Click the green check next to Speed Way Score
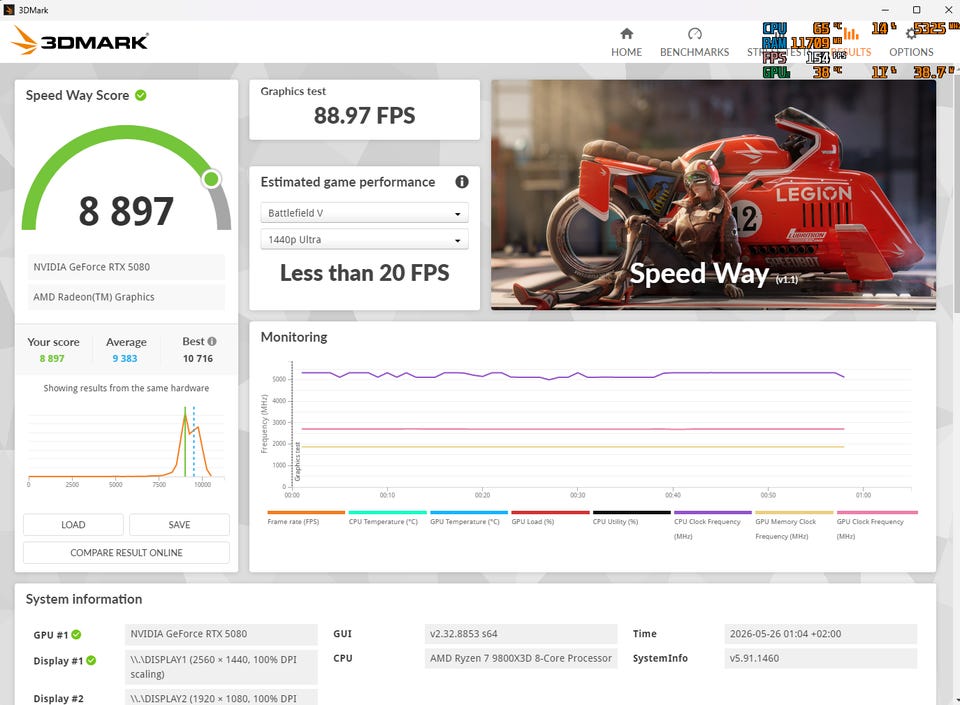960x705 pixels. coord(141,95)
